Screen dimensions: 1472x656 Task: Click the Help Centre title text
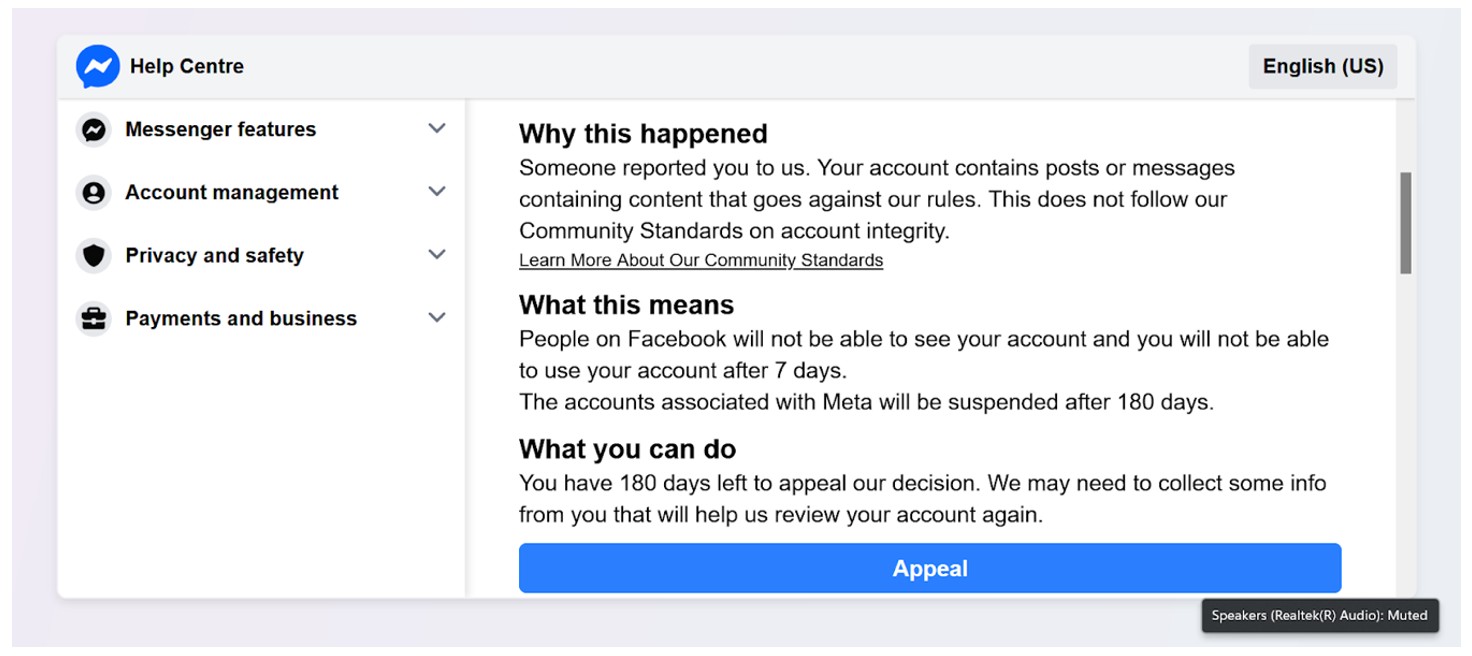tap(187, 67)
